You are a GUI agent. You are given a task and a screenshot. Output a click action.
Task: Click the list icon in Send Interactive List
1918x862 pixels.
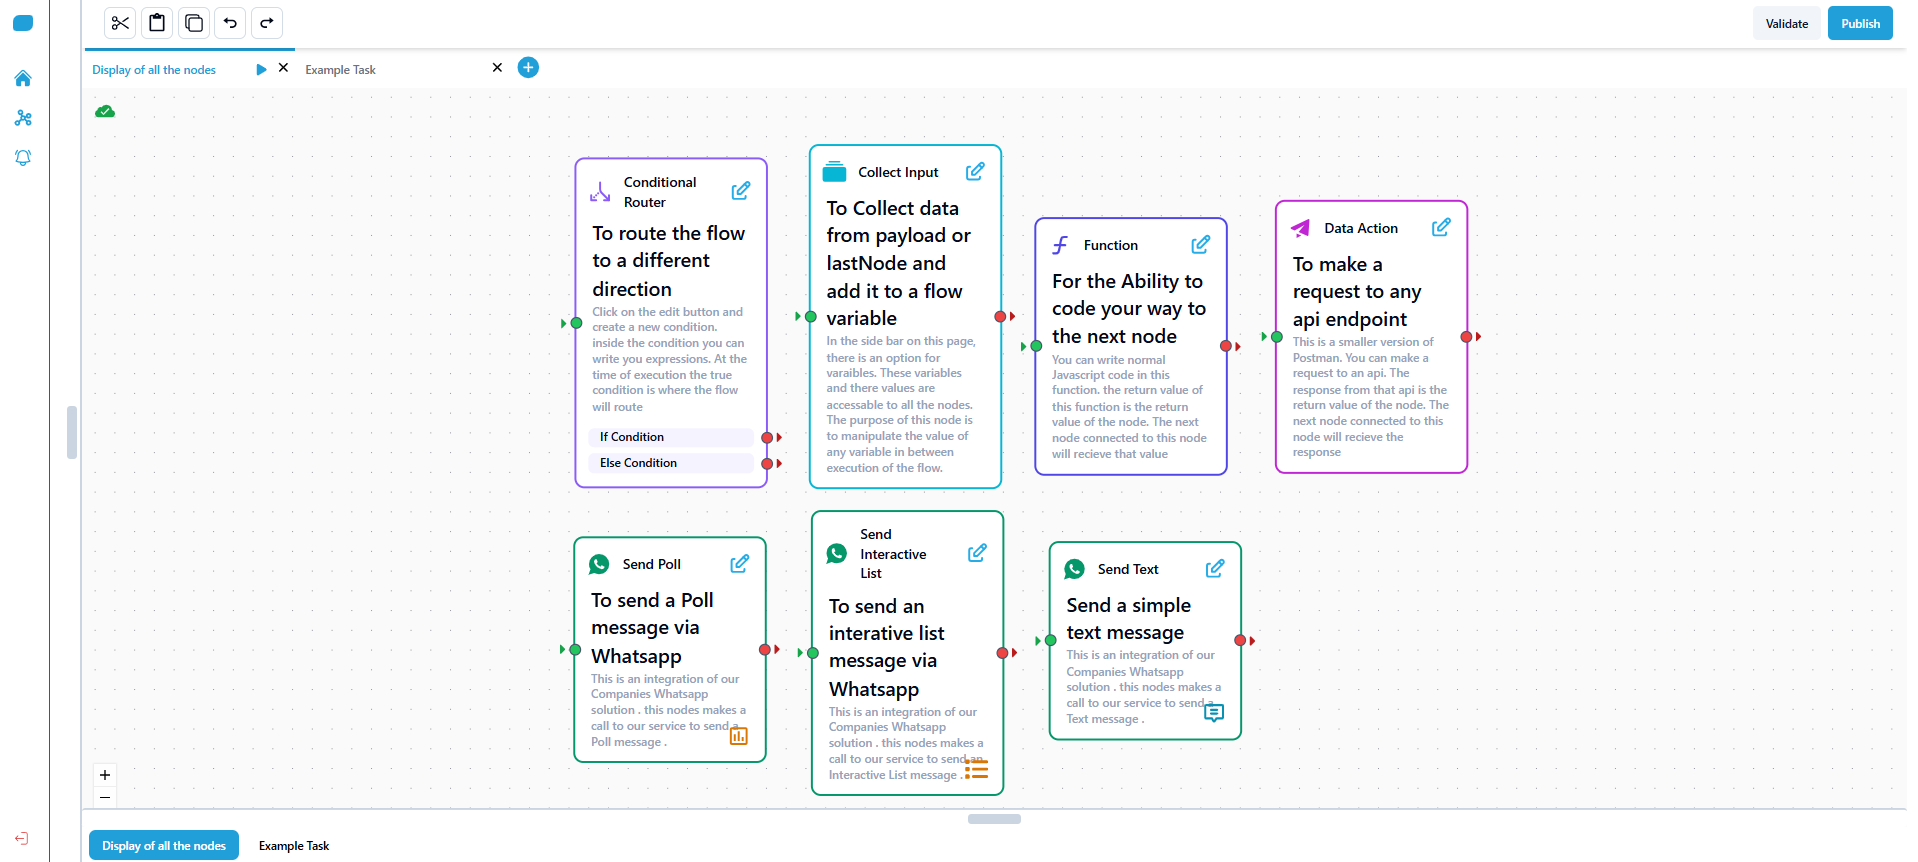pos(977,769)
